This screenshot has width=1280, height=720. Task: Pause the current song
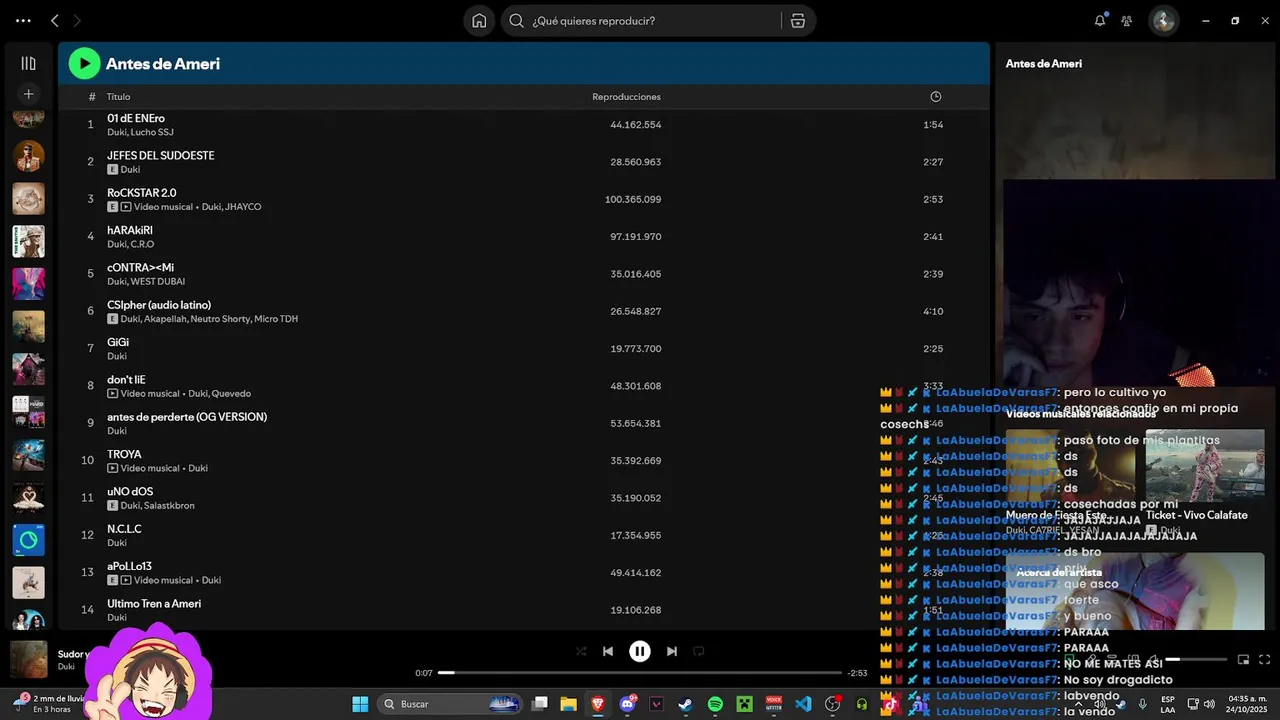click(x=640, y=651)
